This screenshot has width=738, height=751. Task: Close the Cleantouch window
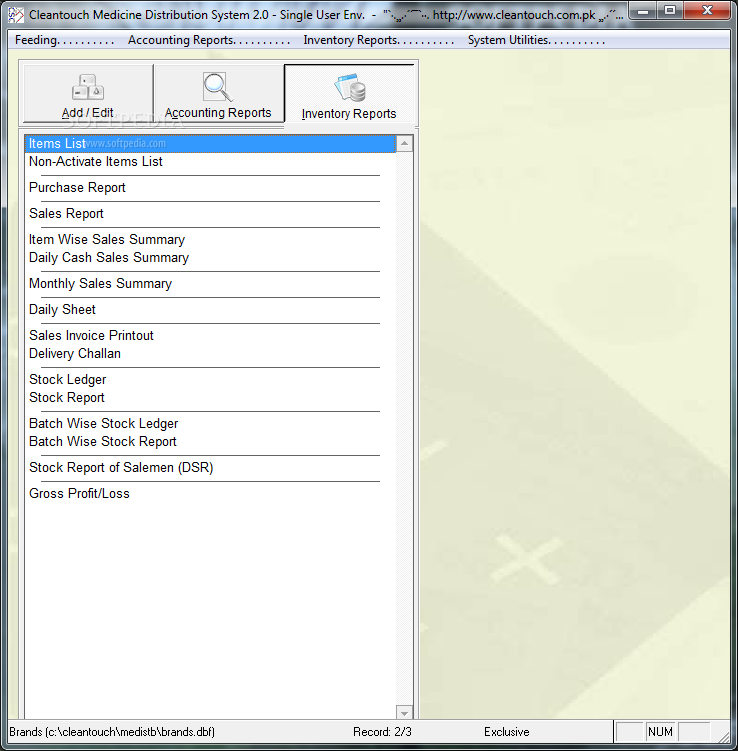point(707,11)
